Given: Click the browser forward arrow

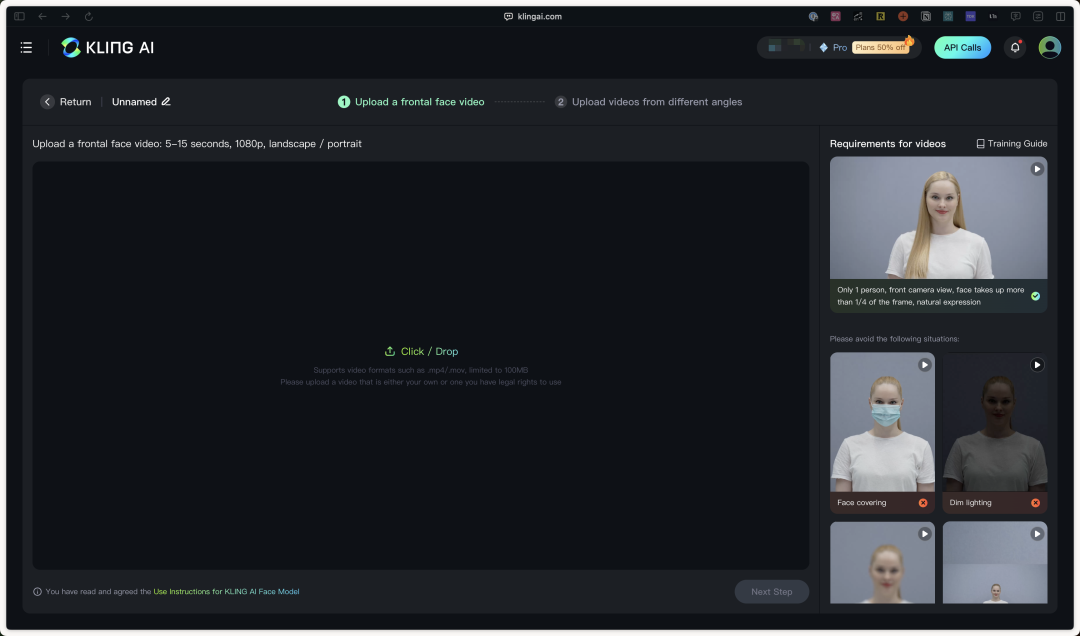Looking at the screenshot, I should pyautogui.click(x=65, y=17).
